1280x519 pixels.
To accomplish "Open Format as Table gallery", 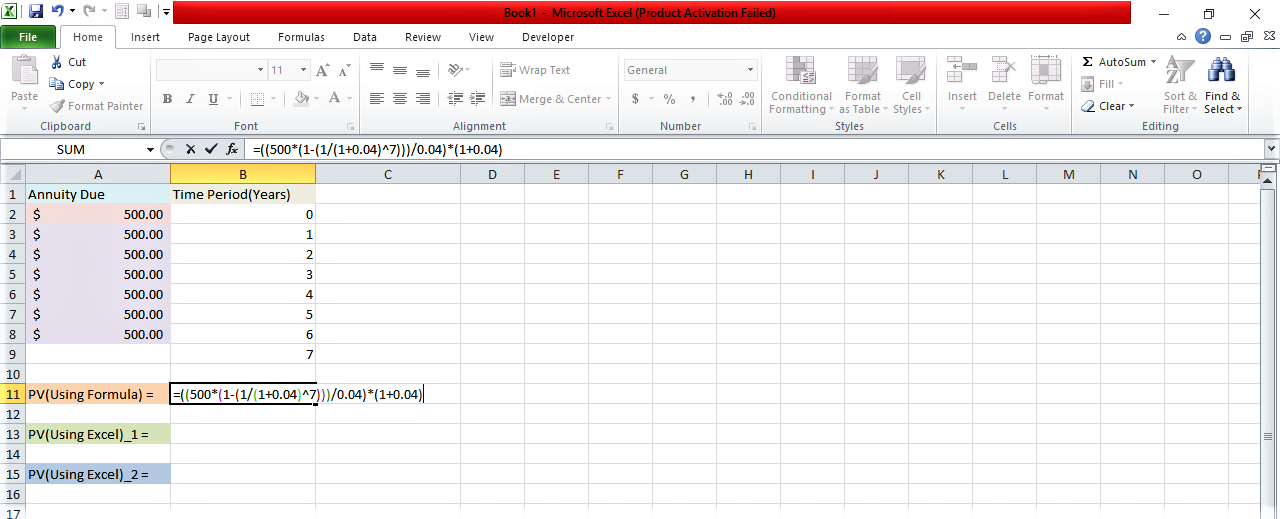I will pyautogui.click(x=862, y=85).
